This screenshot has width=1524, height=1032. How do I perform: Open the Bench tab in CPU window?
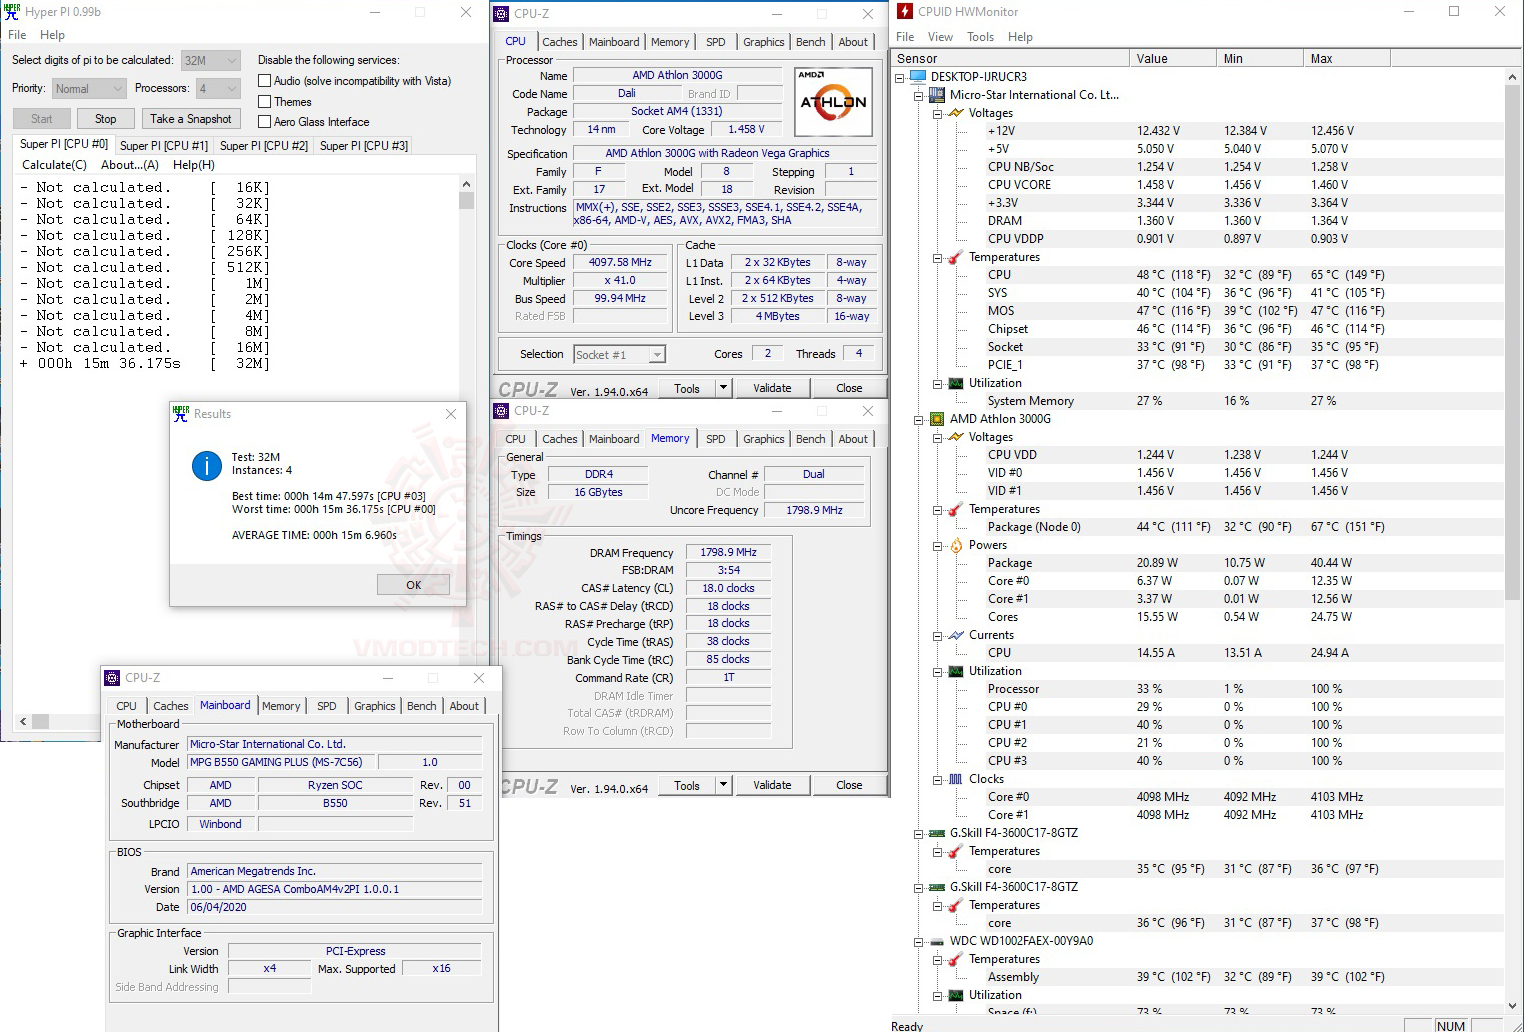tap(810, 42)
